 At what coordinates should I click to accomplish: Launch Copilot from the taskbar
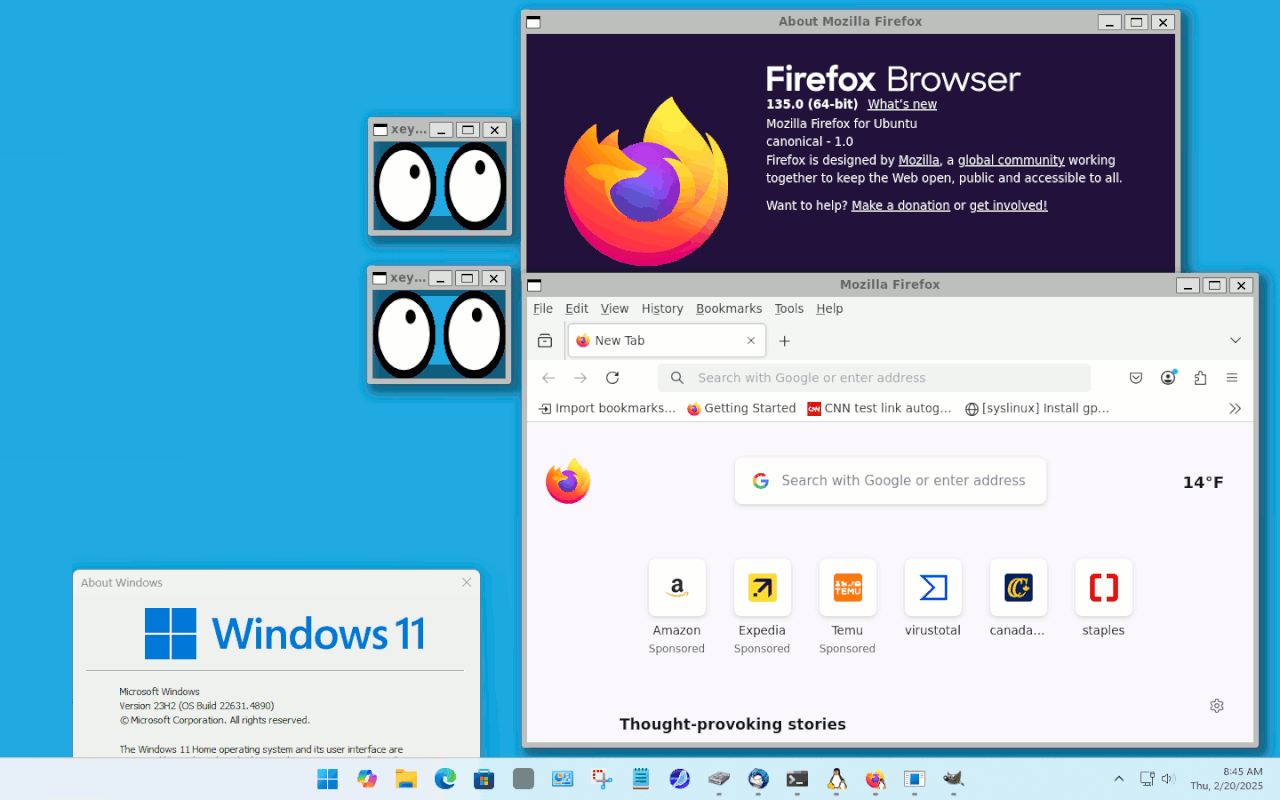pos(367,778)
